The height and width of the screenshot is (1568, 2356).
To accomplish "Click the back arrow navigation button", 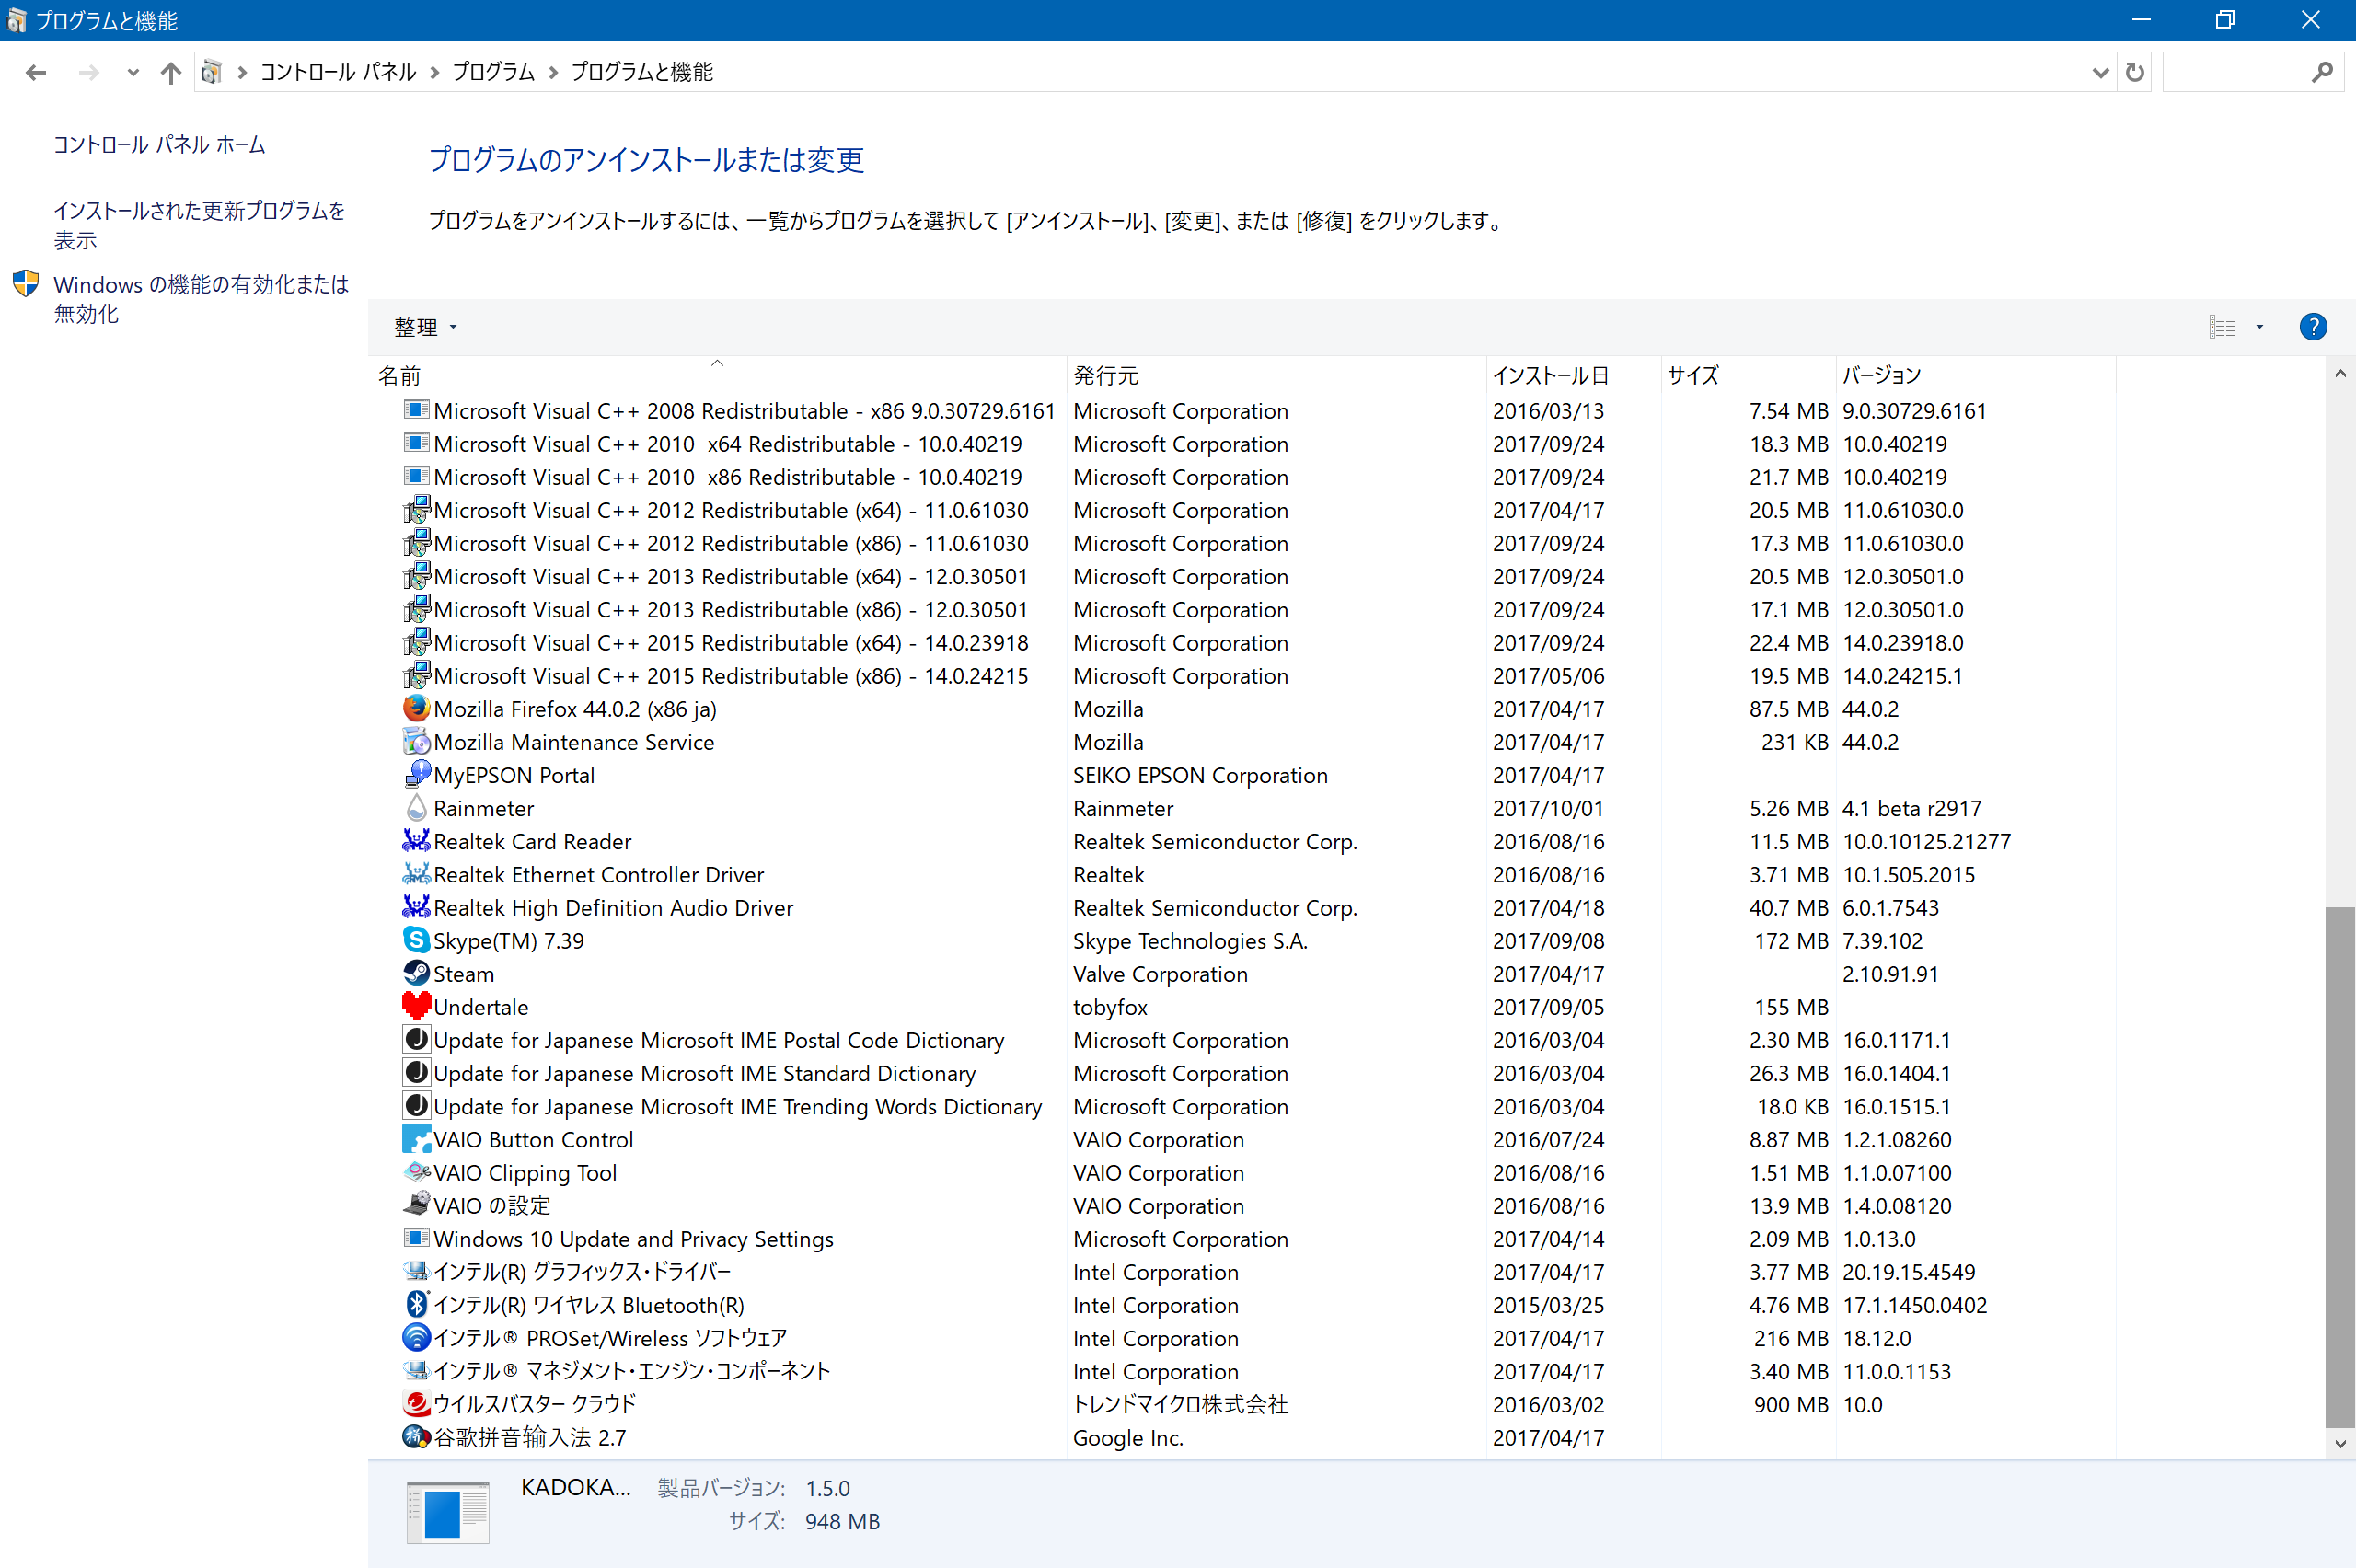I will 37,72.
